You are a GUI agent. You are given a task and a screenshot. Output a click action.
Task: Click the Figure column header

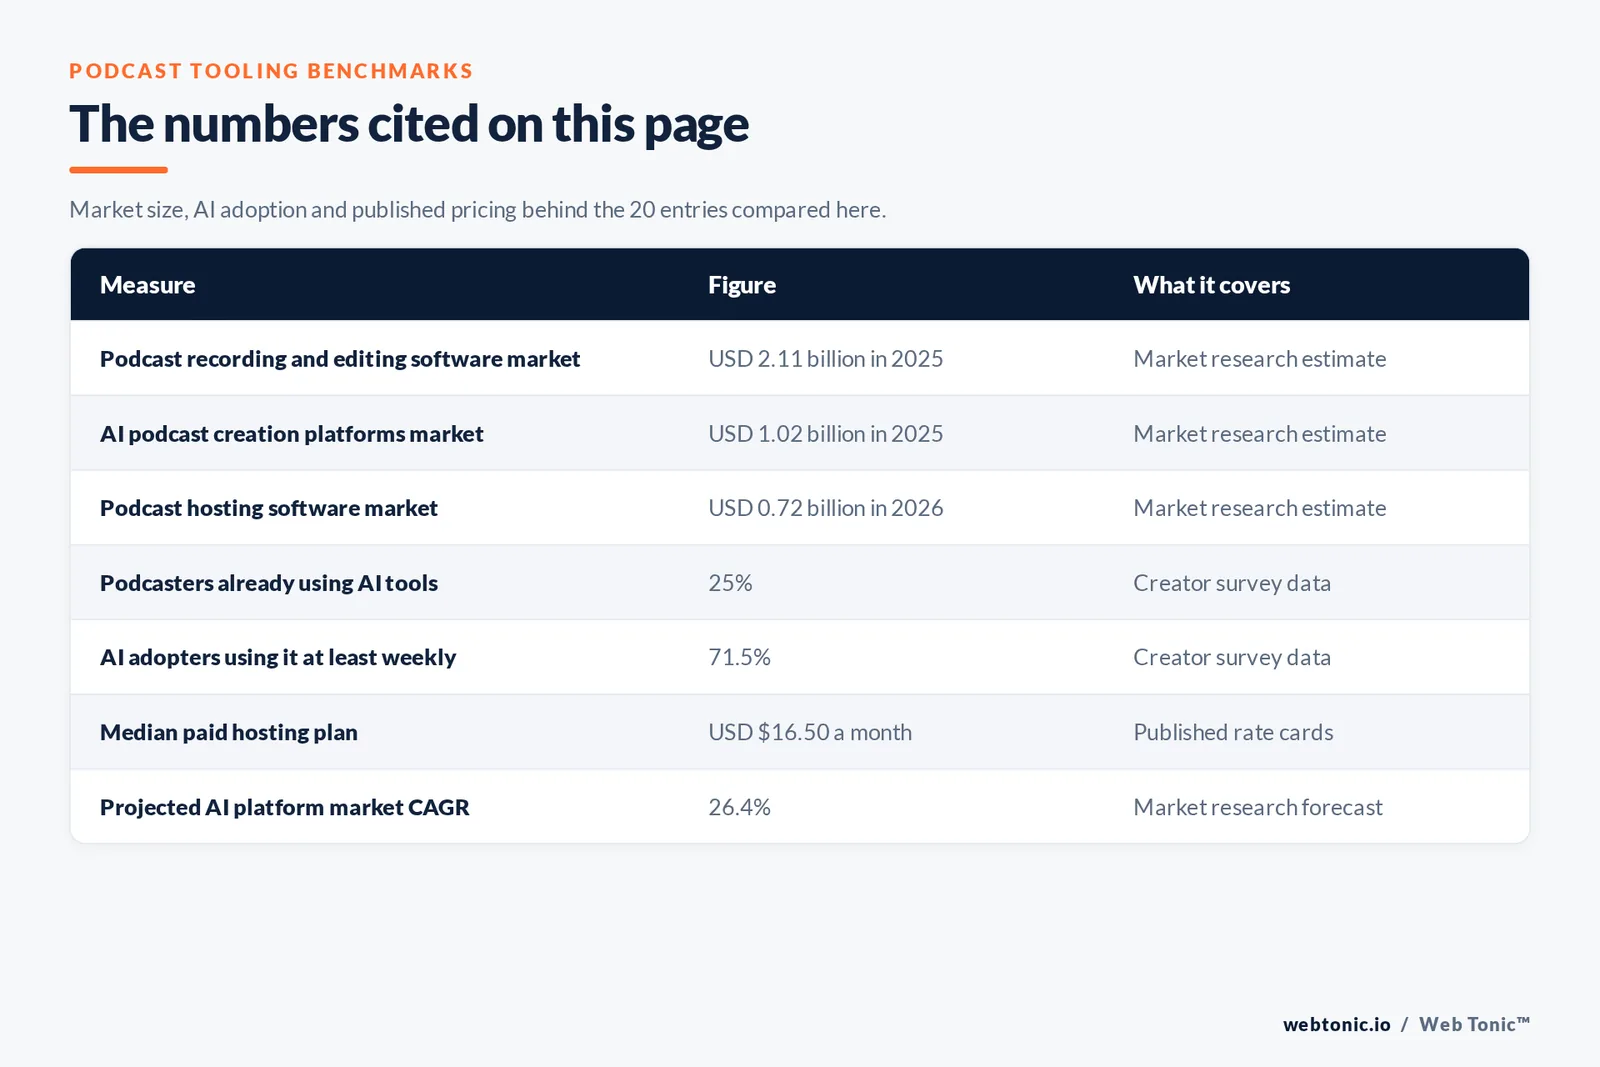pyautogui.click(x=741, y=285)
